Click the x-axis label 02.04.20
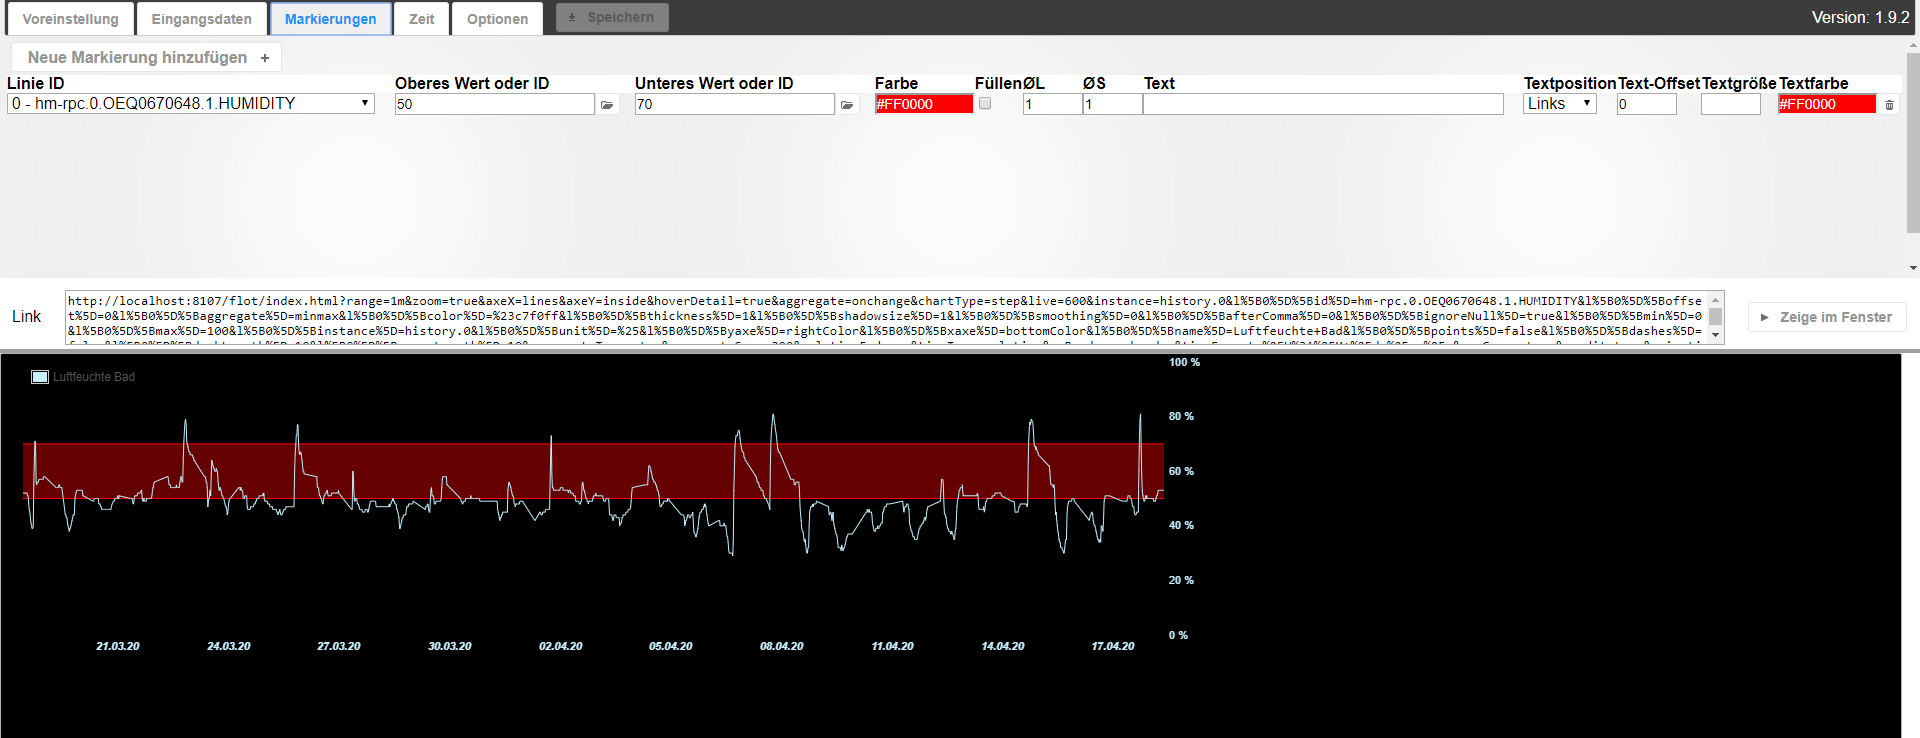 click(561, 646)
